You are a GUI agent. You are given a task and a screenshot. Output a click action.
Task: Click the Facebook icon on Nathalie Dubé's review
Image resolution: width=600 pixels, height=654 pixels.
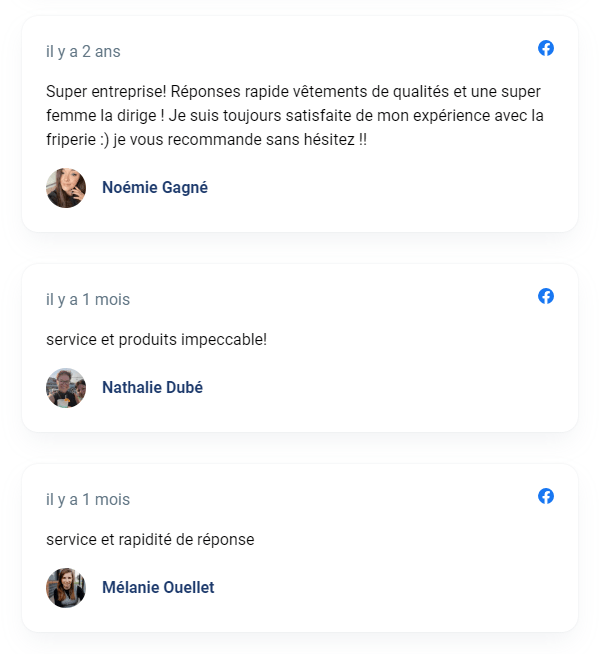(x=546, y=296)
